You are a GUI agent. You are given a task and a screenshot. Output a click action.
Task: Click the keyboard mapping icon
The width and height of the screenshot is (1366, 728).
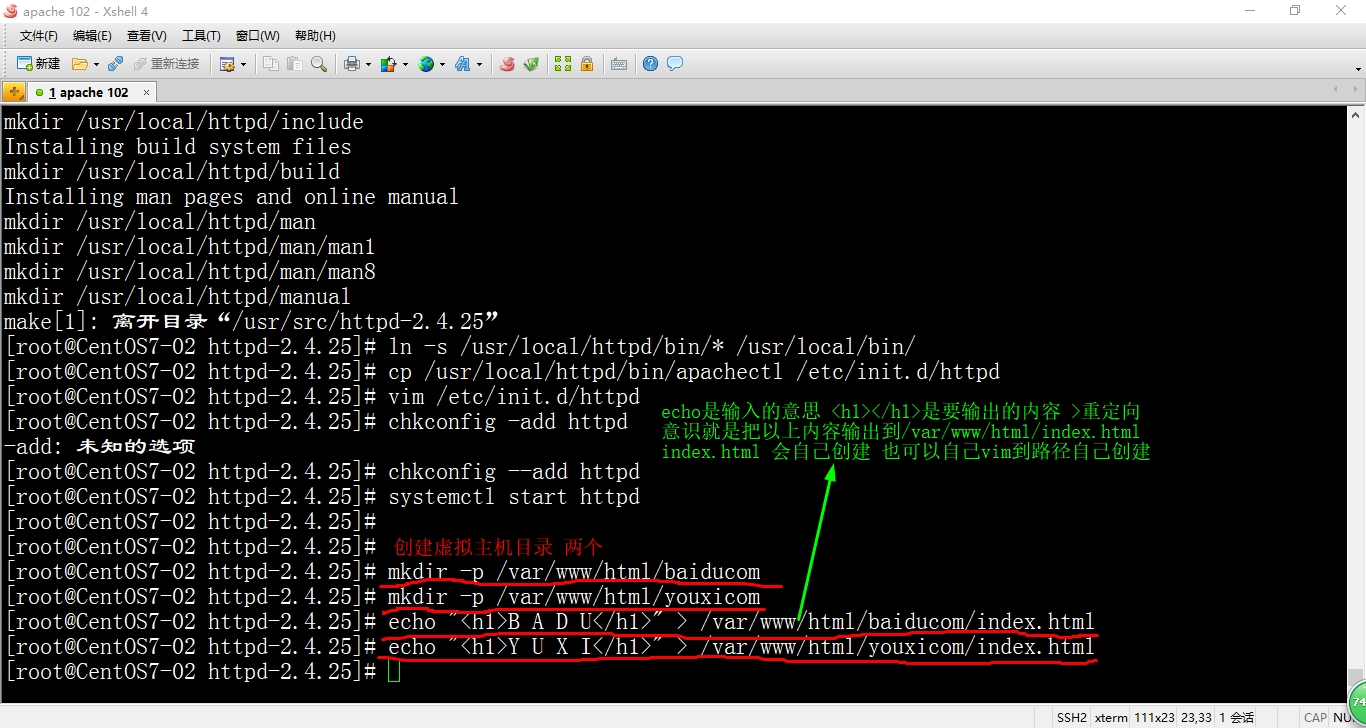pos(619,64)
